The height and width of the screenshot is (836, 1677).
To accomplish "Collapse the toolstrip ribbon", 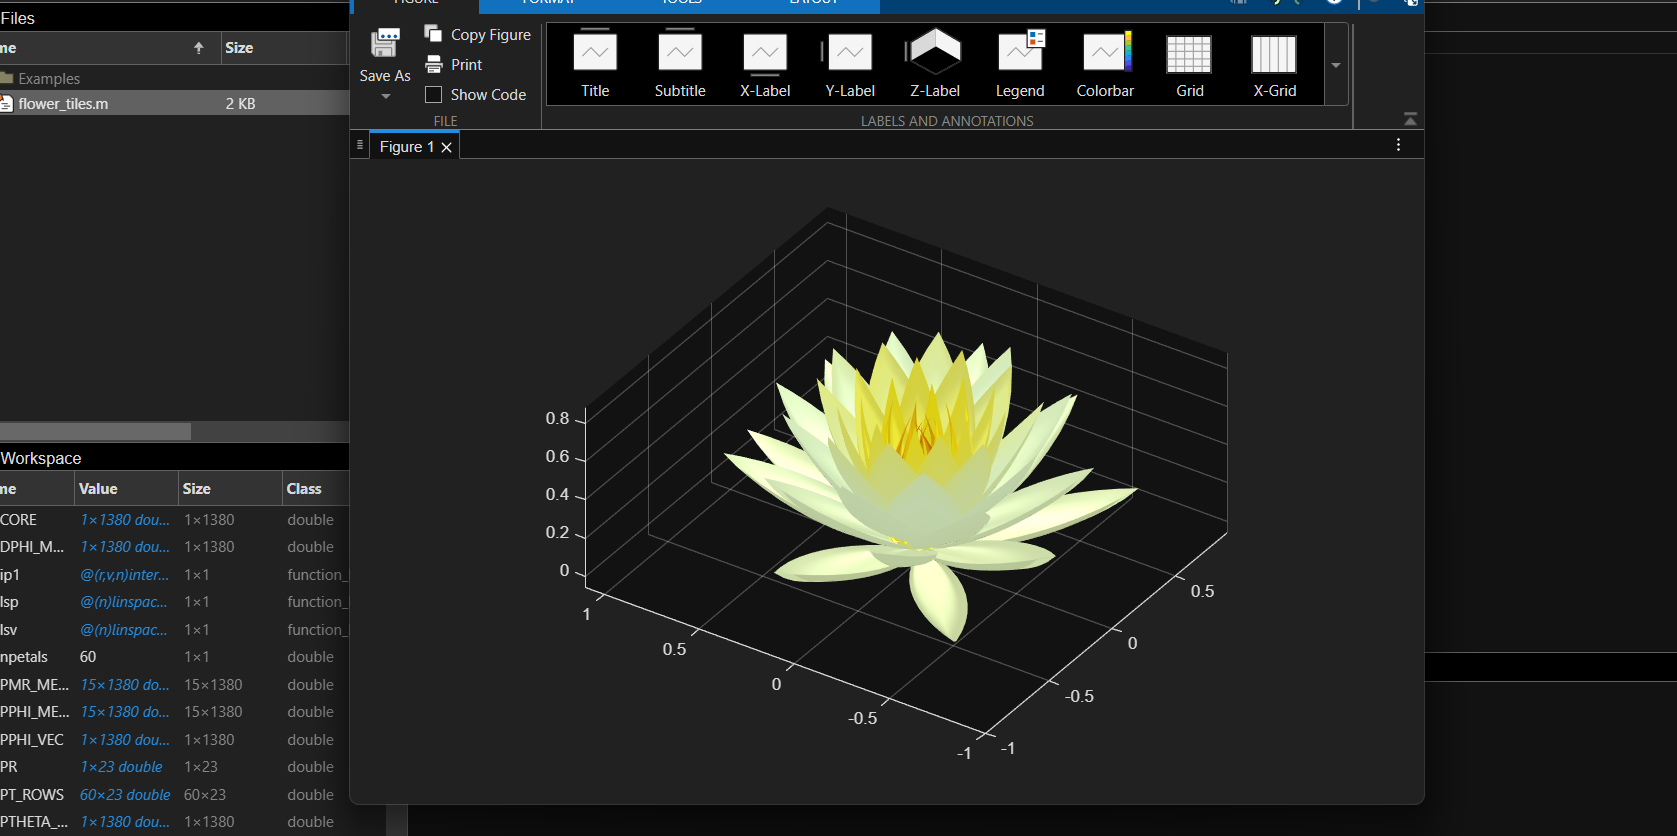I will (x=1410, y=119).
